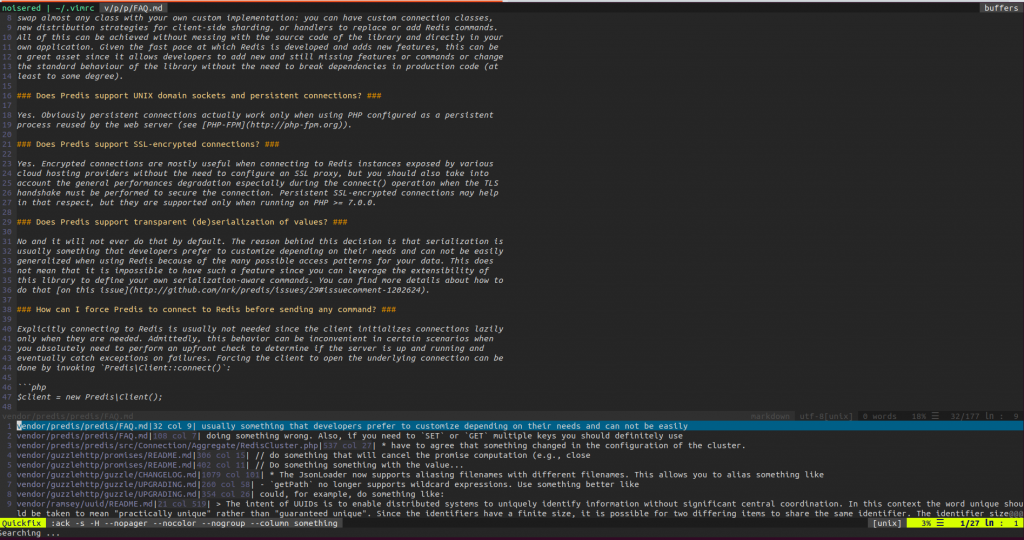Image resolution: width=1024 pixels, height=540 pixels.
Task: Open UPGRADING.md line 260 quickfix entry
Action: [x=328, y=484]
